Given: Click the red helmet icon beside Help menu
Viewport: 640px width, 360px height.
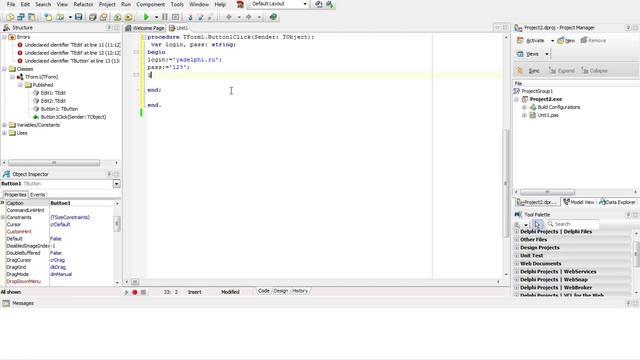Looking at the screenshot, I should pos(240,4).
